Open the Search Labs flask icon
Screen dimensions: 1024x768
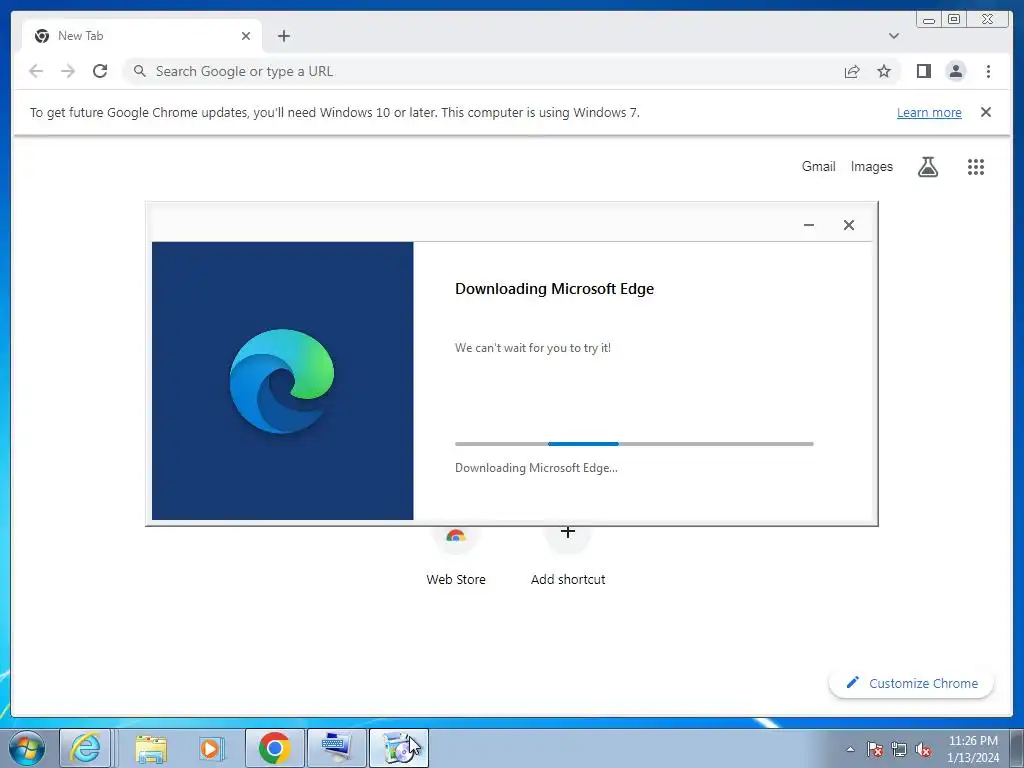click(928, 167)
